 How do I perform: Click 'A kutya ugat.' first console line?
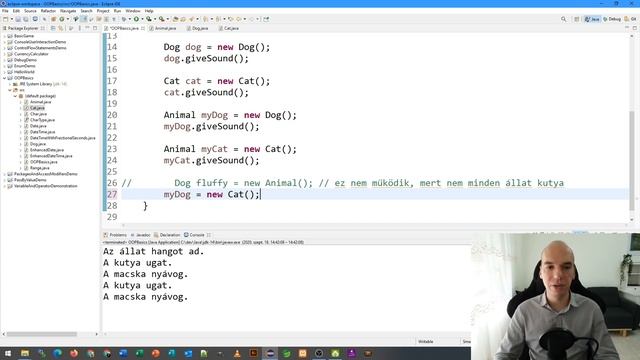point(138,263)
